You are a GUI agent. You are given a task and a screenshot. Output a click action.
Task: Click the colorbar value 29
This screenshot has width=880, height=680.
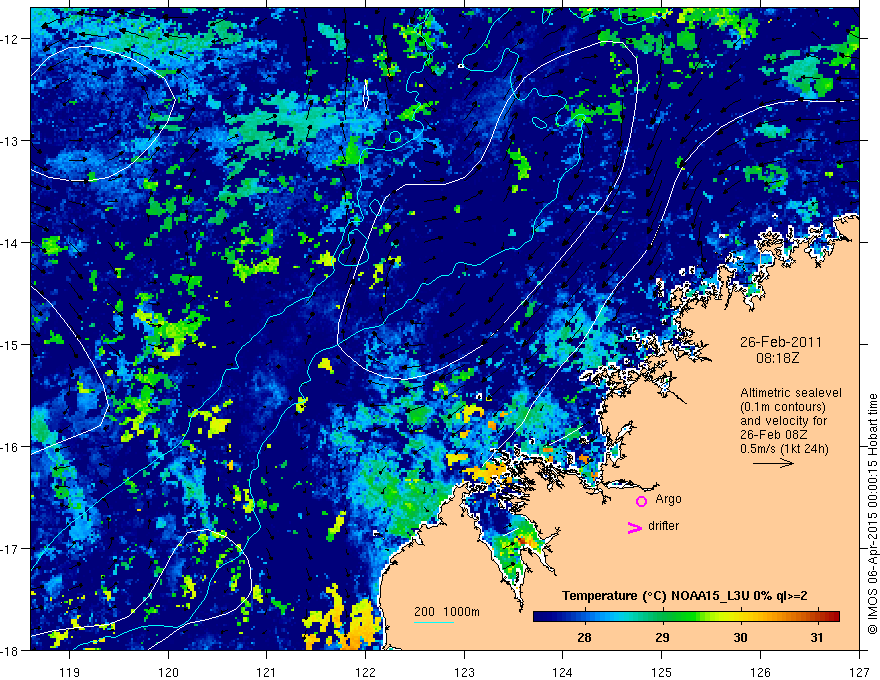coord(662,637)
